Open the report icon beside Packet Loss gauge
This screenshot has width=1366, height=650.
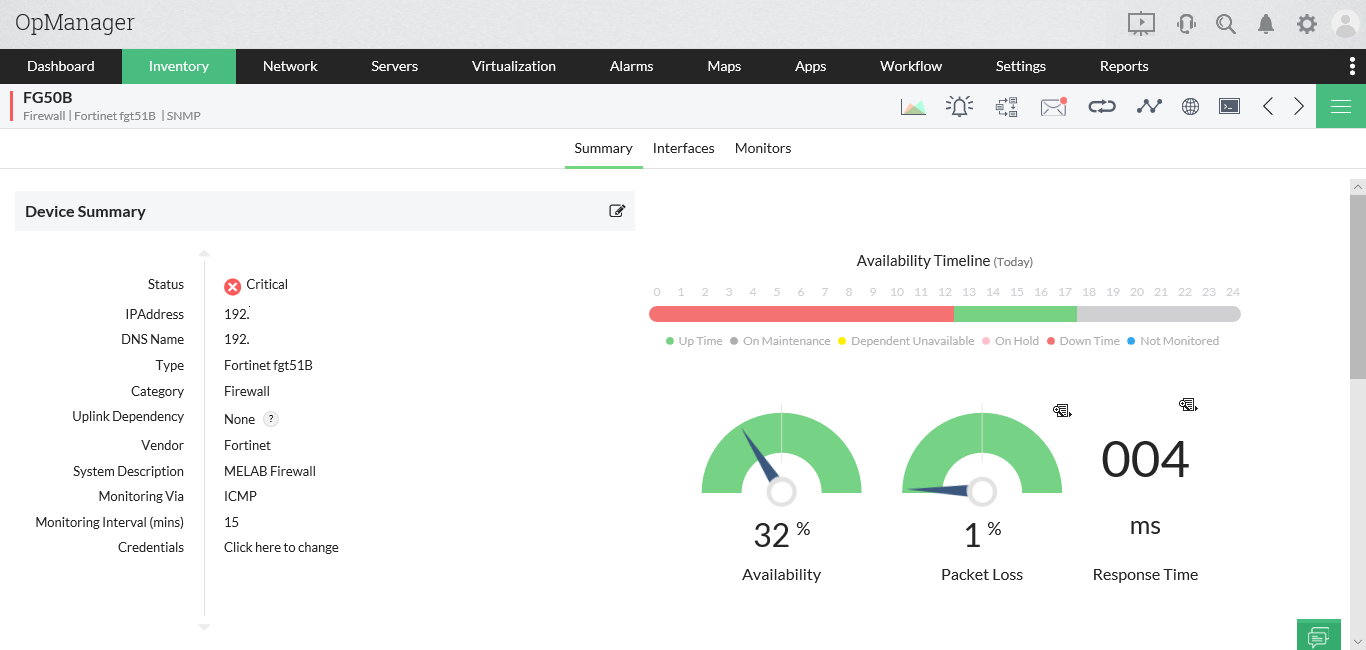[x=1061, y=410]
